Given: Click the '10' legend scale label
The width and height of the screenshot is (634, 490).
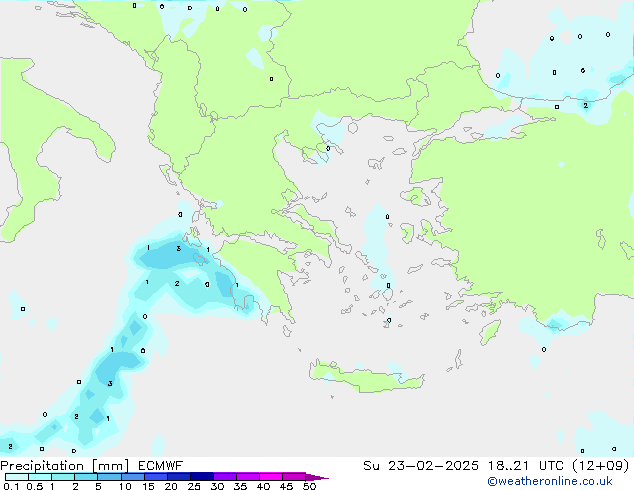Looking at the screenshot, I should tap(125, 486).
